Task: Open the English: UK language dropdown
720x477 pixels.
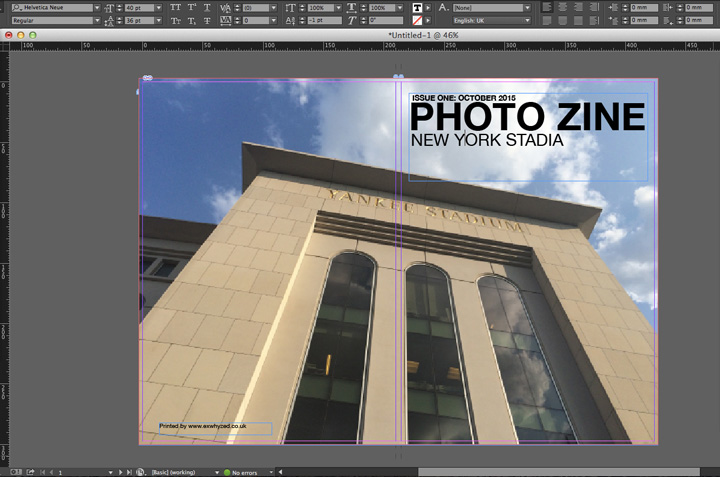Action: click(528, 21)
